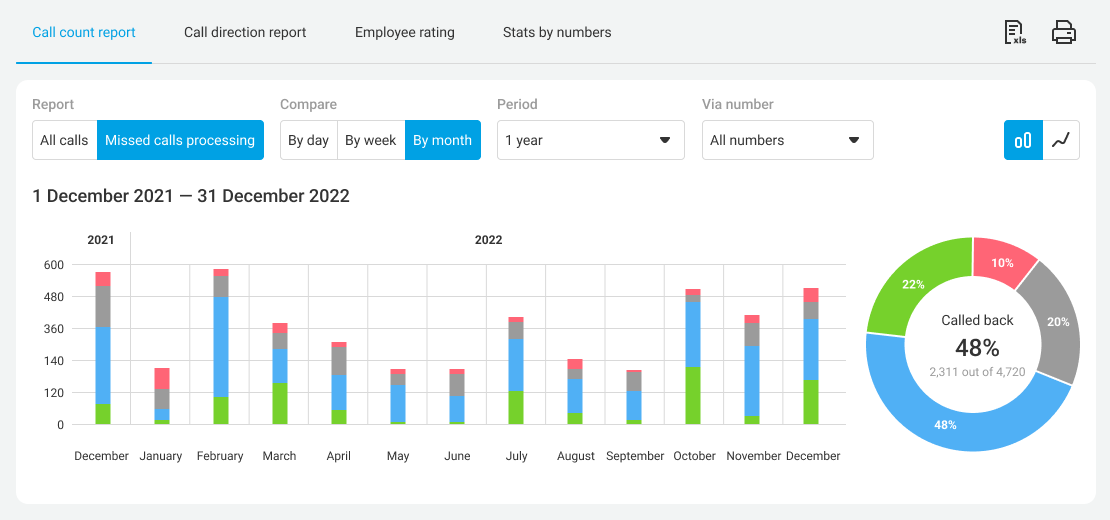Compare By month
The width and height of the screenshot is (1110, 520).
click(x=442, y=140)
